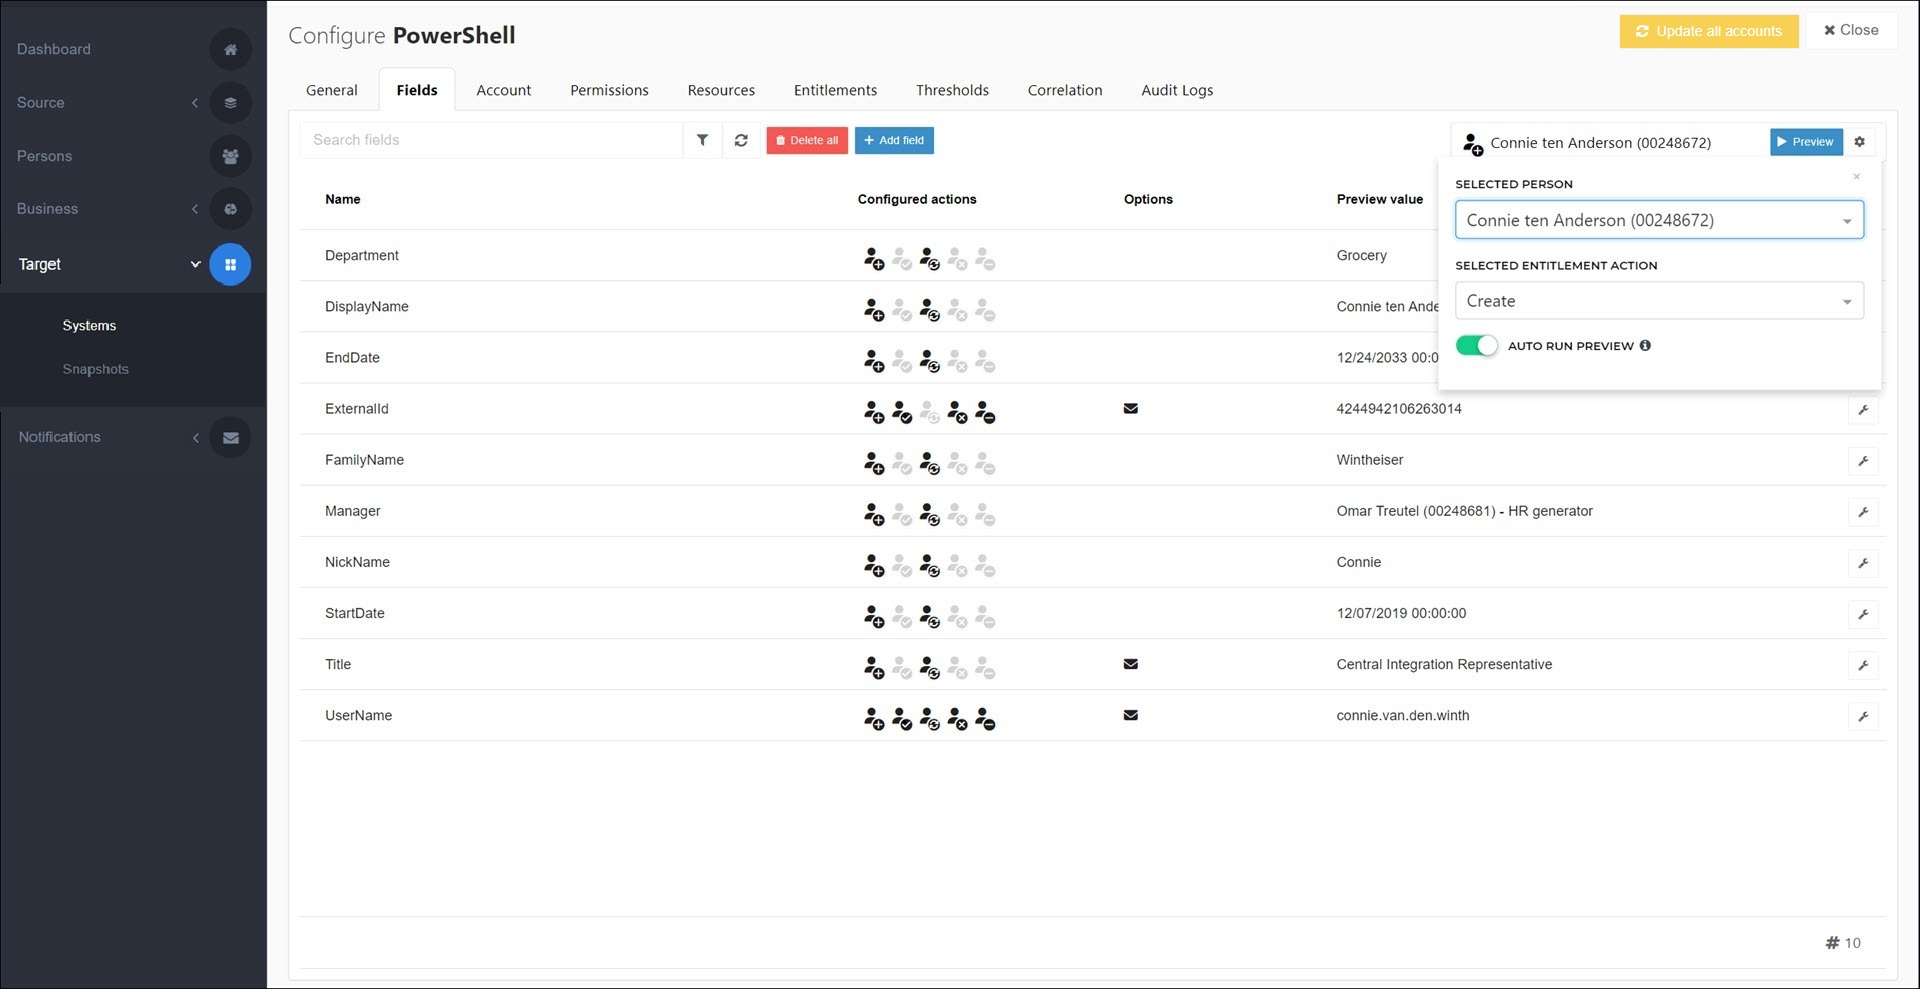This screenshot has width=1920, height=989.
Task: Click envelope option icon in Title row
Action: [x=1131, y=664]
